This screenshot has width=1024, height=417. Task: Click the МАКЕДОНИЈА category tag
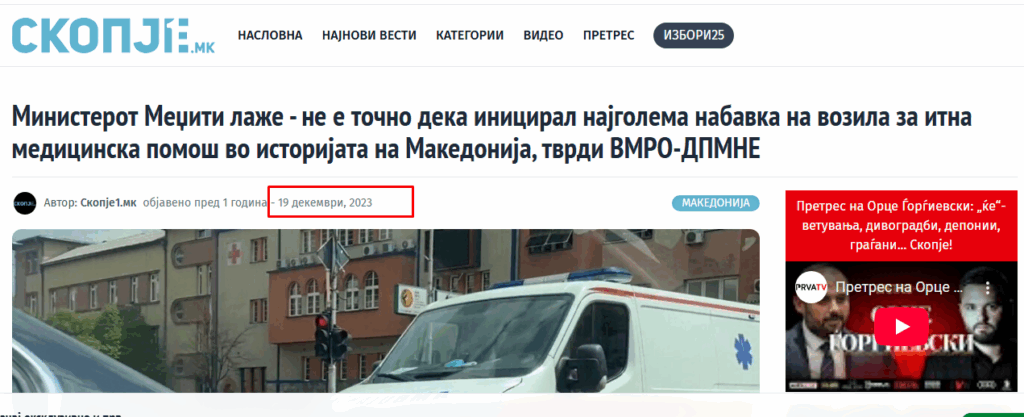[x=716, y=202]
